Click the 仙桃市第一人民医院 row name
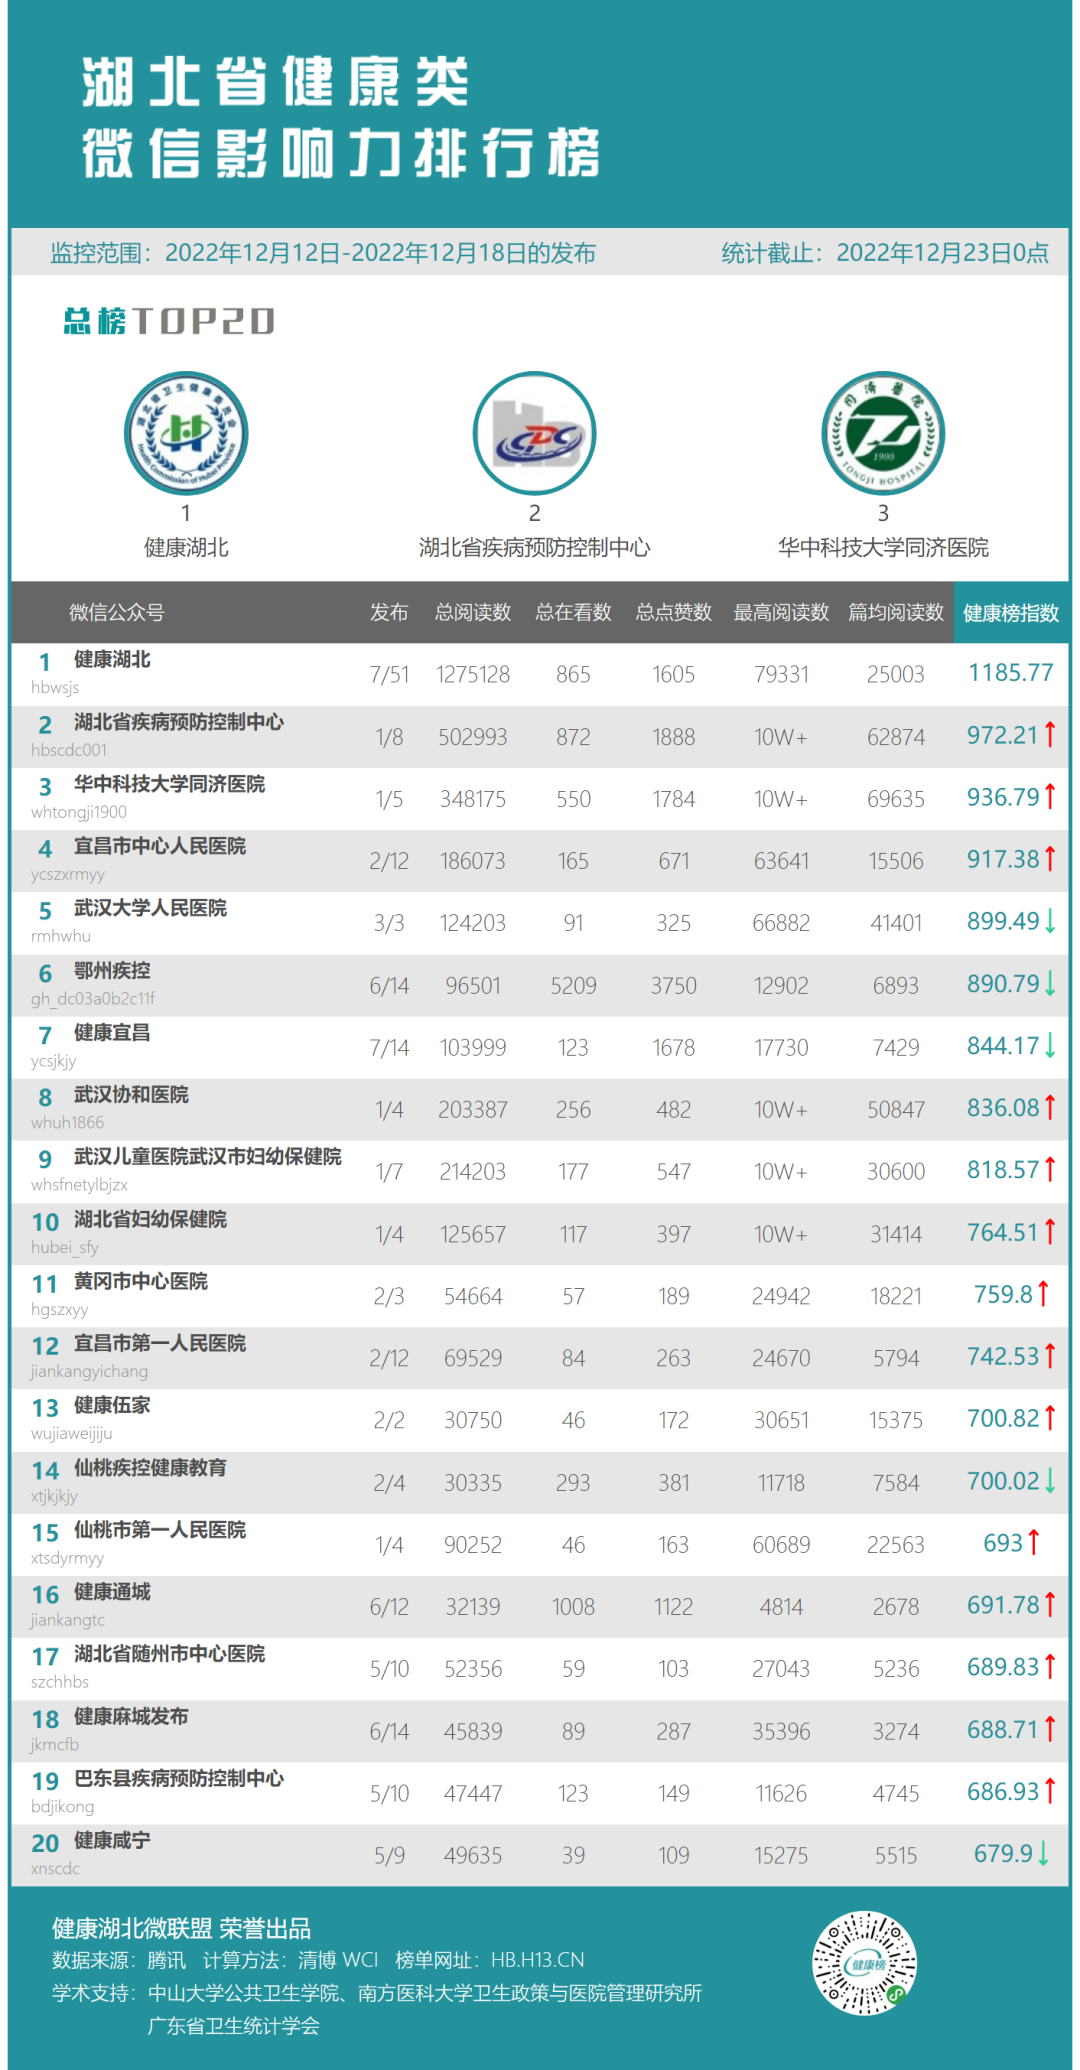The height and width of the screenshot is (2070, 1080). coord(160,1530)
